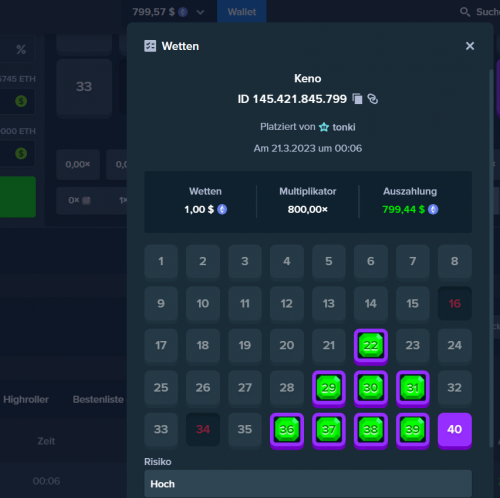Image resolution: width=500 pixels, height=498 pixels.
Task: Click Keno tile number 35
Action: tap(245, 430)
